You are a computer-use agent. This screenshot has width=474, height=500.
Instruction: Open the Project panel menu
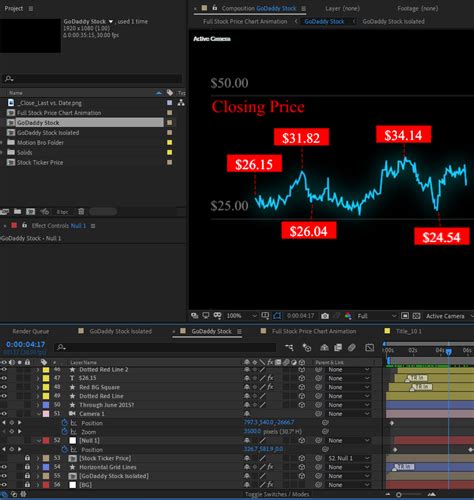click(31, 9)
